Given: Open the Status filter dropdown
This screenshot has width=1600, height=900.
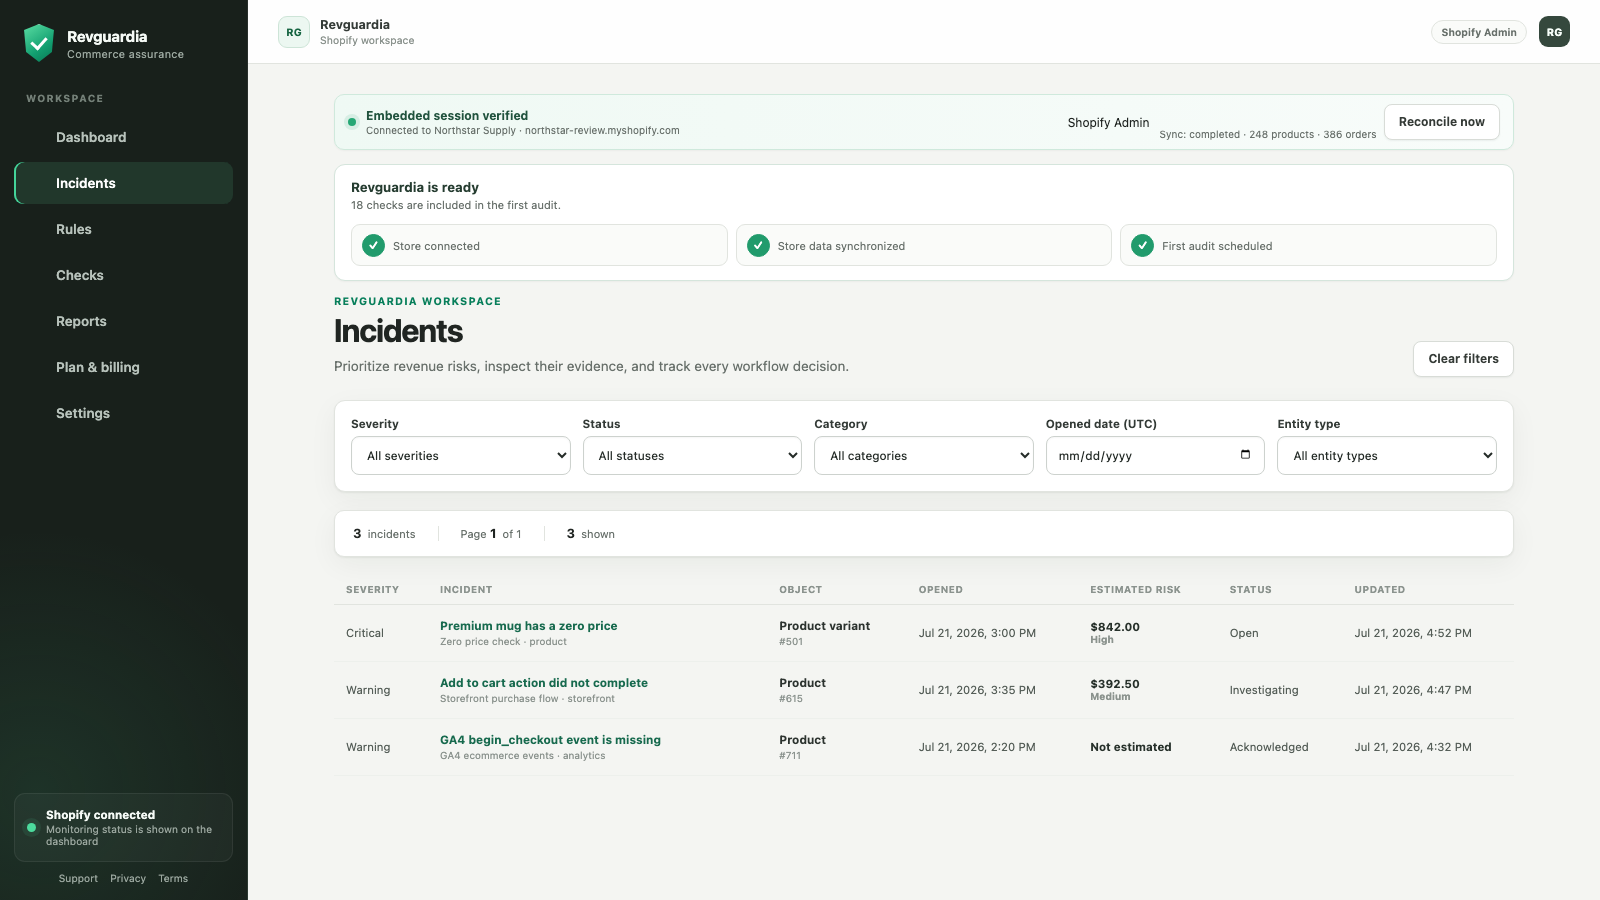Looking at the screenshot, I should pyautogui.click(x=692, y=456).
